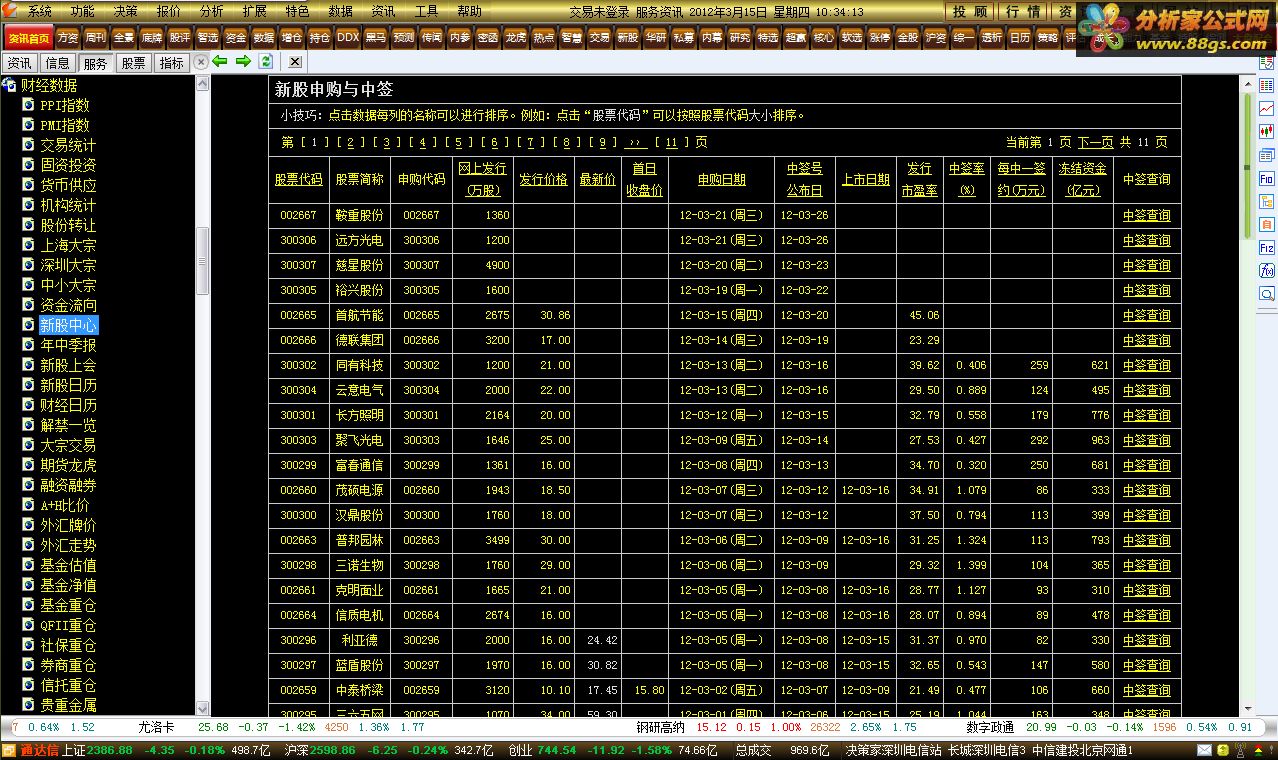Select 上海大宗 in the sidebar tree

point(68,245)
